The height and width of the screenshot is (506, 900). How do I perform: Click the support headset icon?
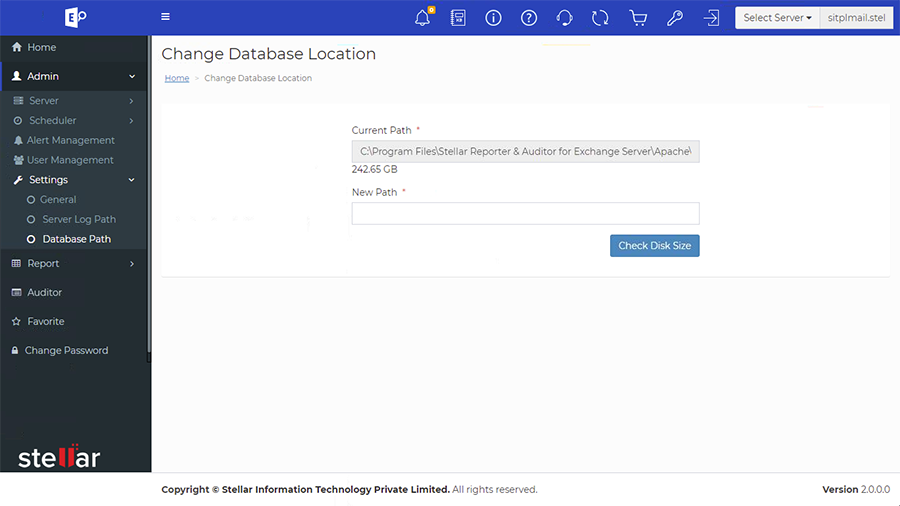coord(564,18)
